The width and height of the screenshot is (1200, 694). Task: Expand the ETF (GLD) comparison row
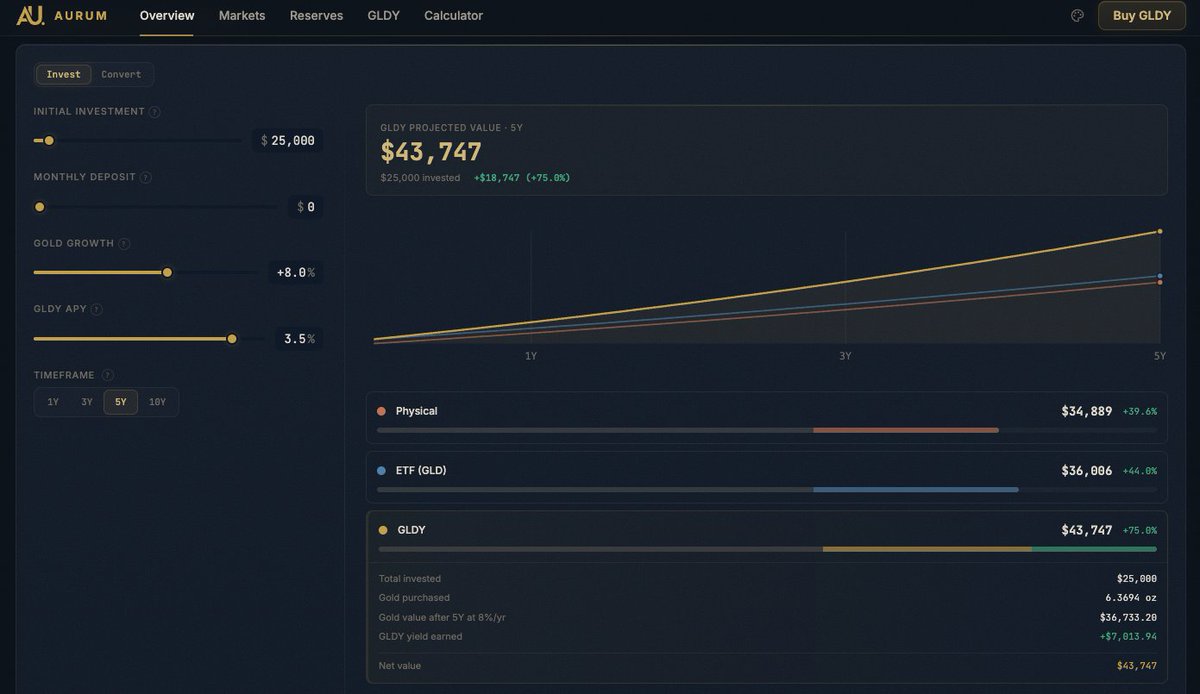click(766, 477)
